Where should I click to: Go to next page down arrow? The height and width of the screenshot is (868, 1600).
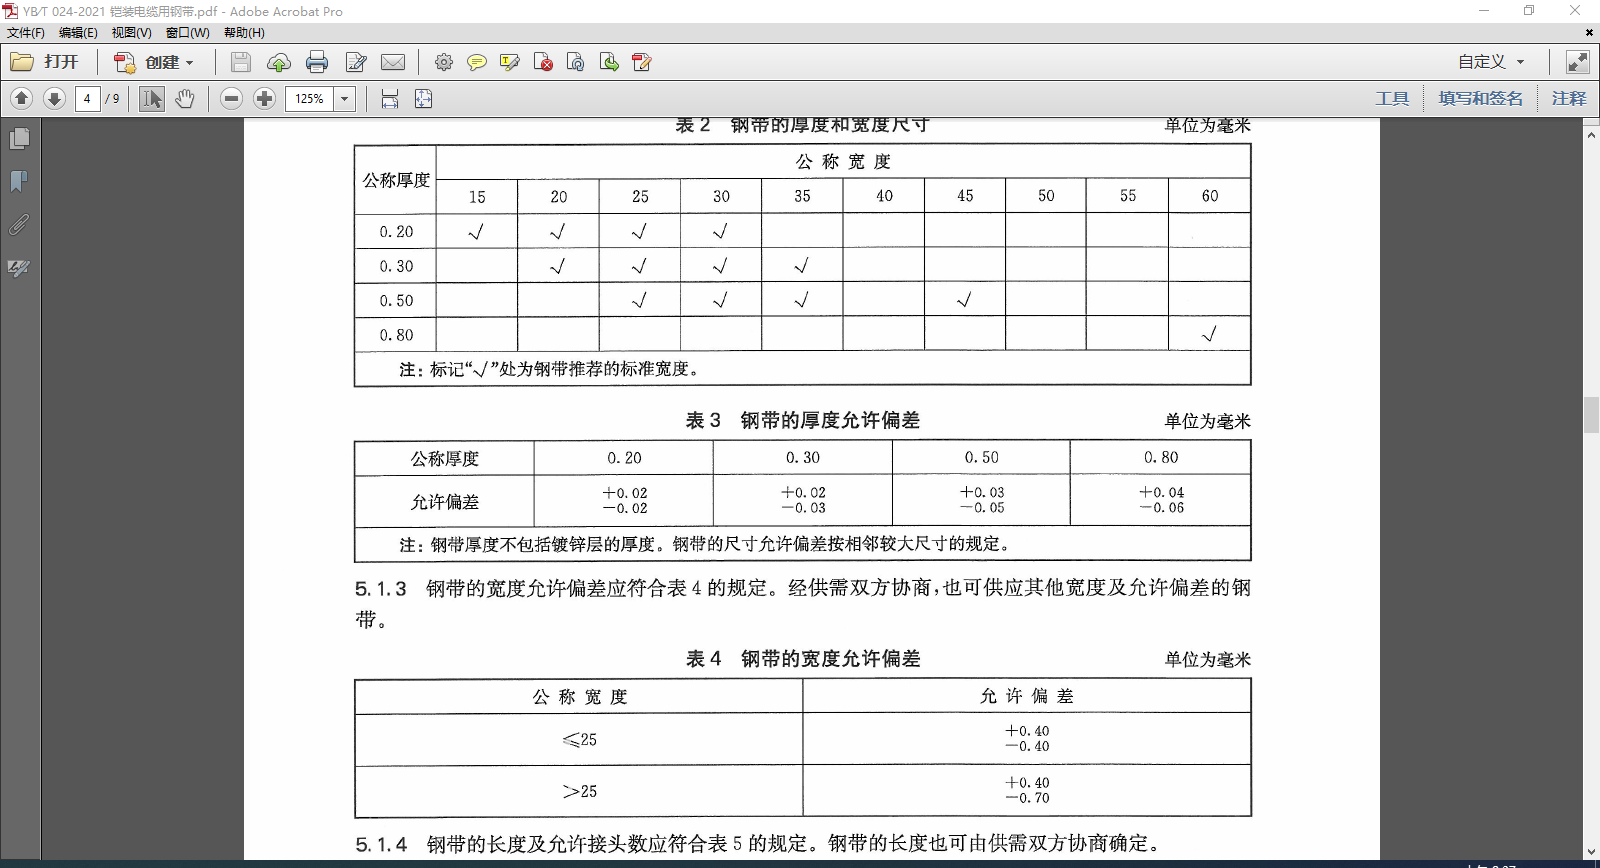click(x=55, y=98)
